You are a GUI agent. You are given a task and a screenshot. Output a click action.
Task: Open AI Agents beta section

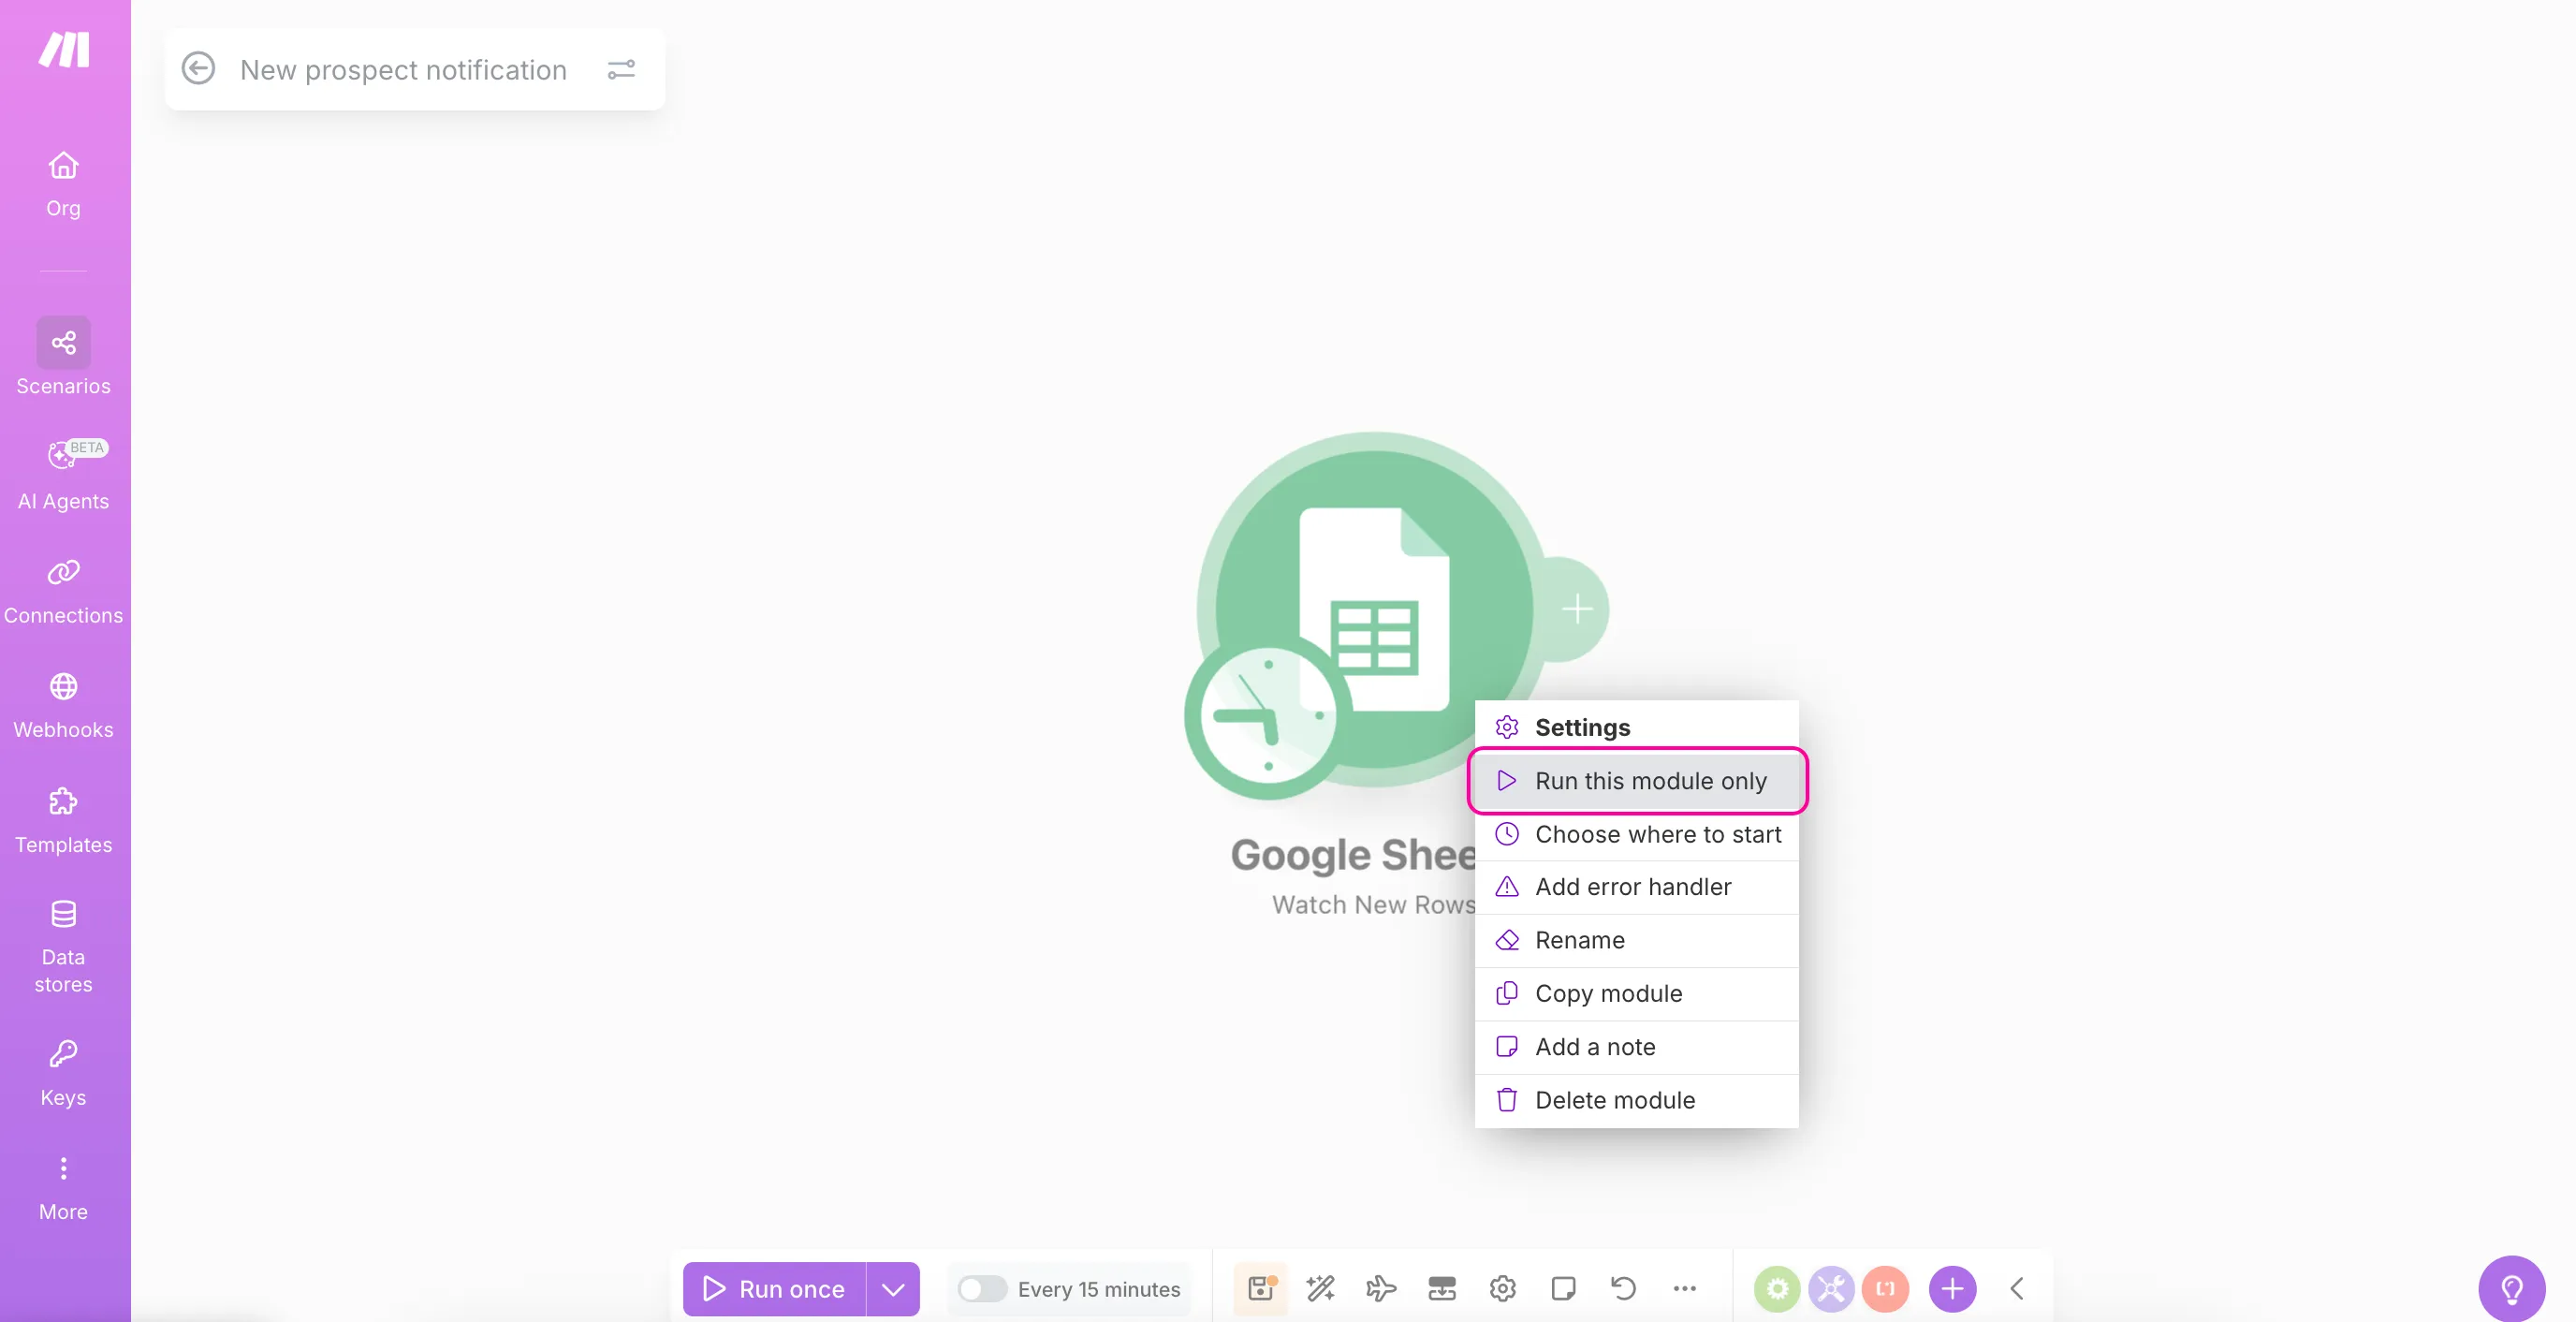click(63, 475)
